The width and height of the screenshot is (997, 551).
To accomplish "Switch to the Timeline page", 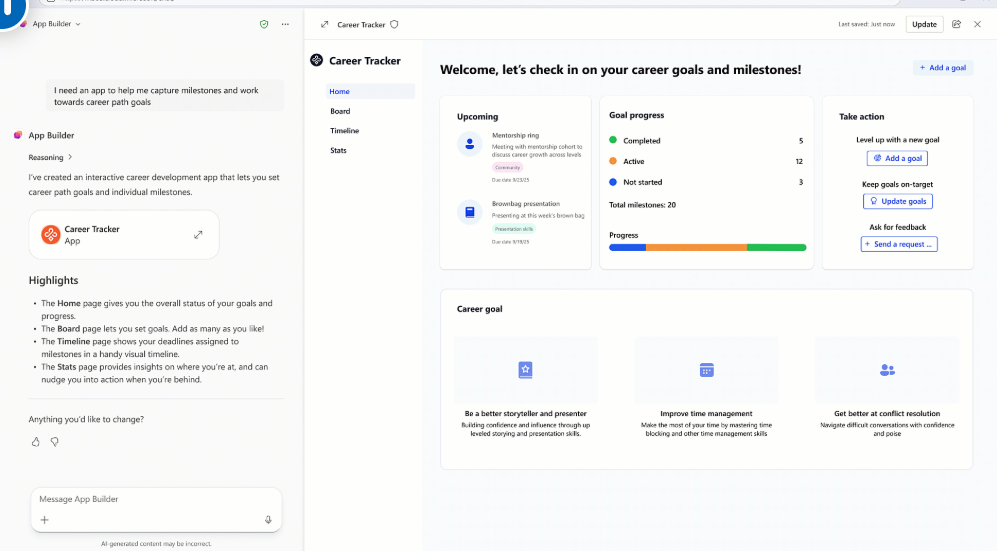I will 344,131.
